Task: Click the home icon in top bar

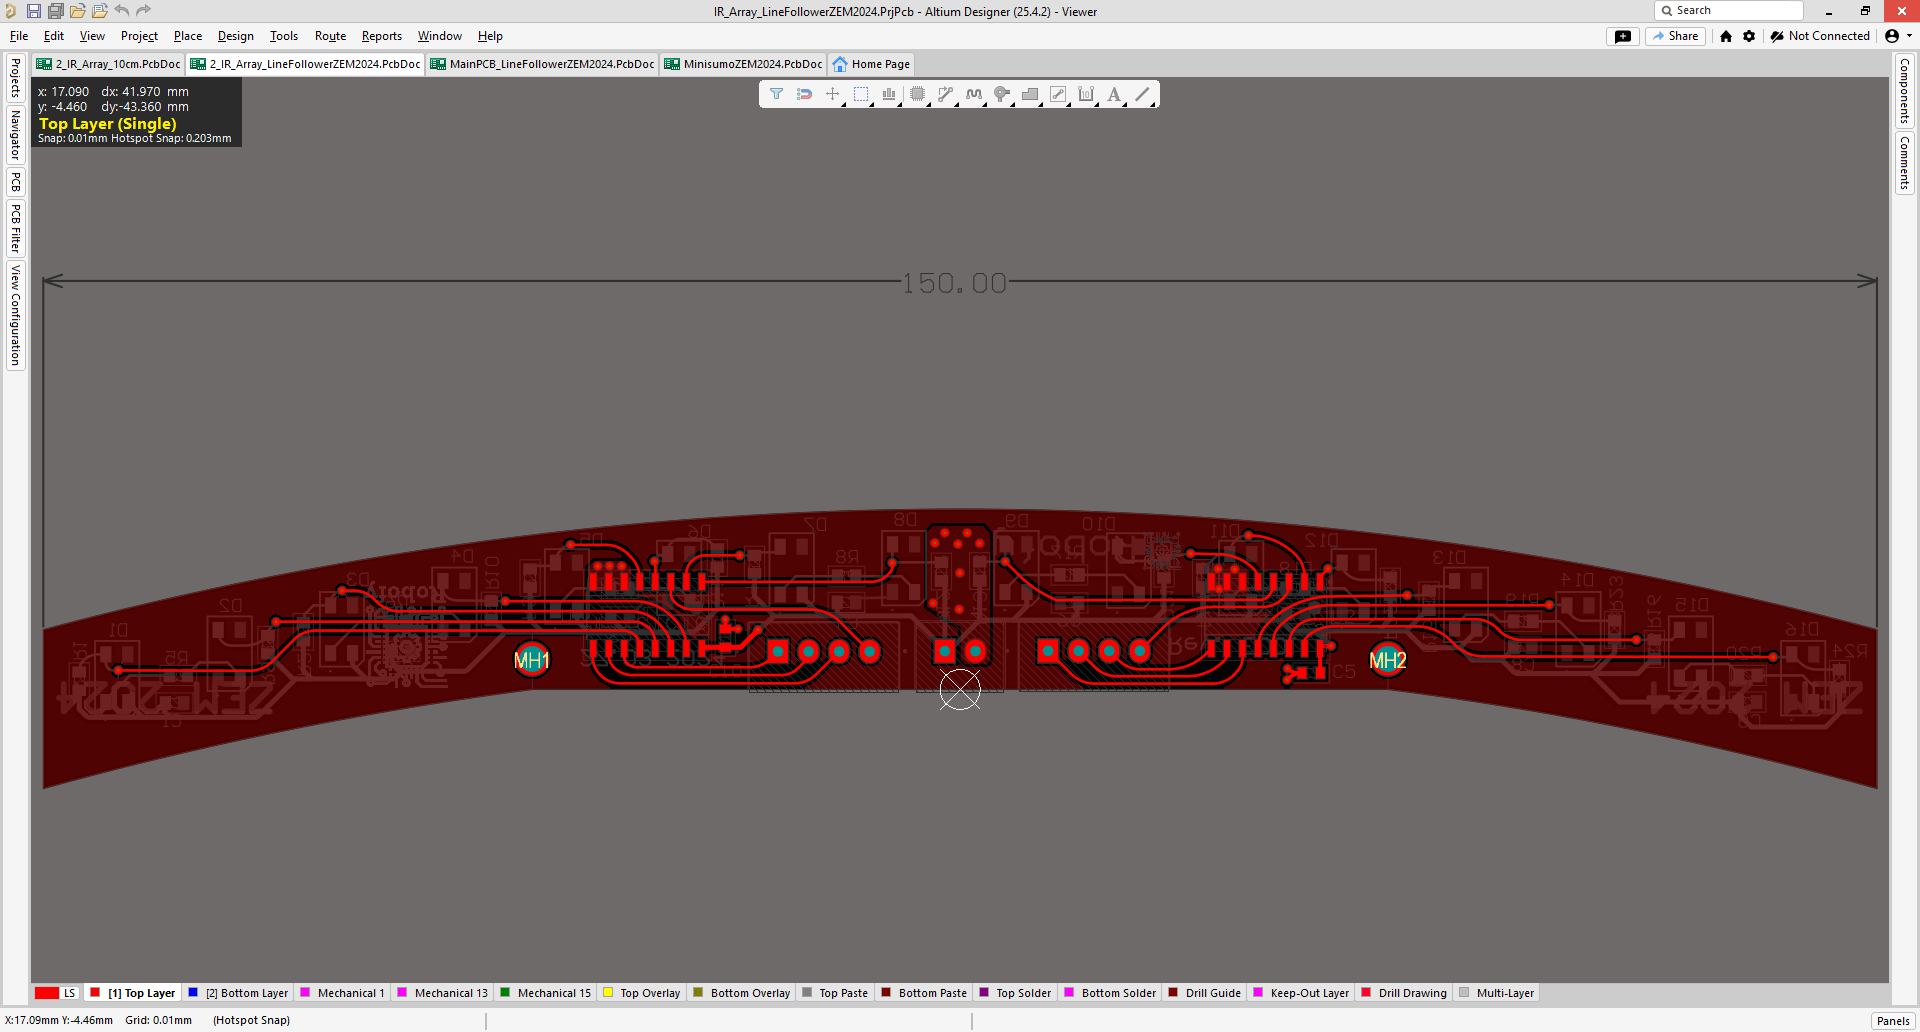Action: (1726, 36)
